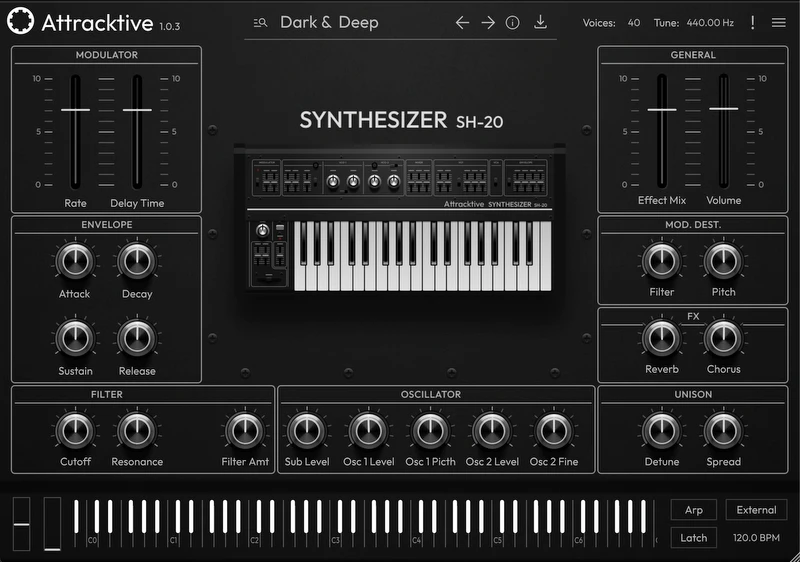Image resolution: width=800 pixels, height=562 pixels.
Task: Click the download preset icon
Action: (541, 22)
